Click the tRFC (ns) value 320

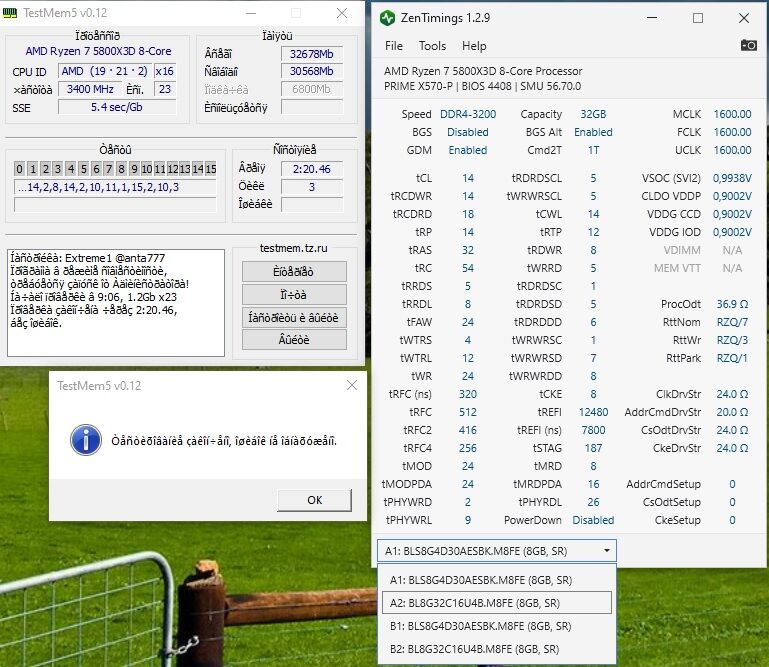click(x=468, y=394)
